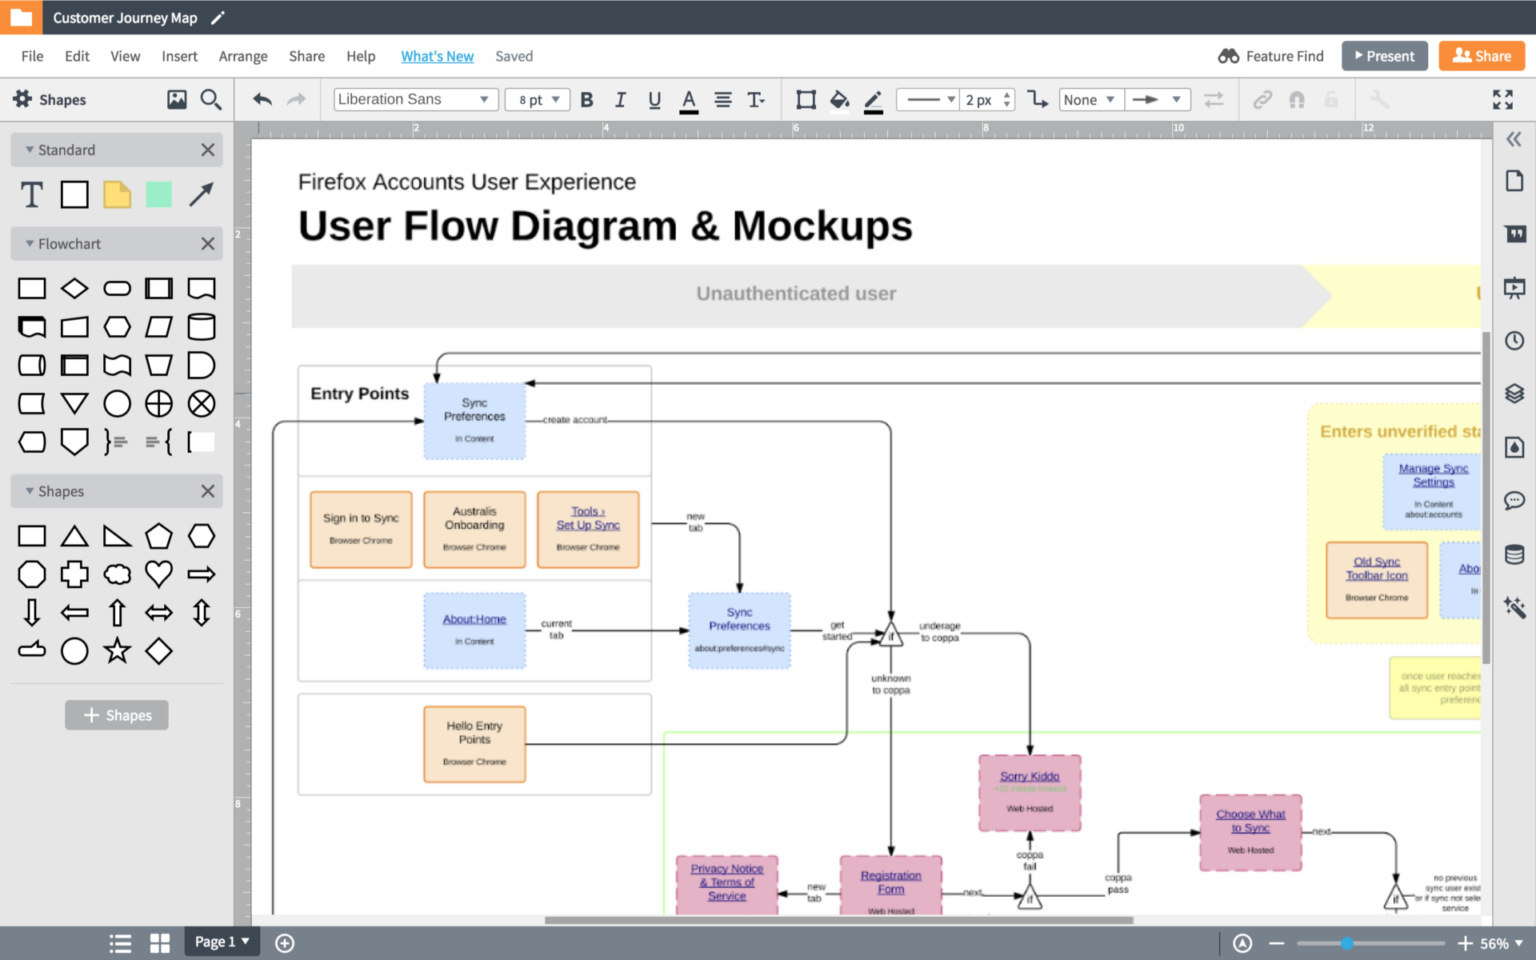Open the Page 1 dropdown
The image size is (1536, 960).
[222, 941]
